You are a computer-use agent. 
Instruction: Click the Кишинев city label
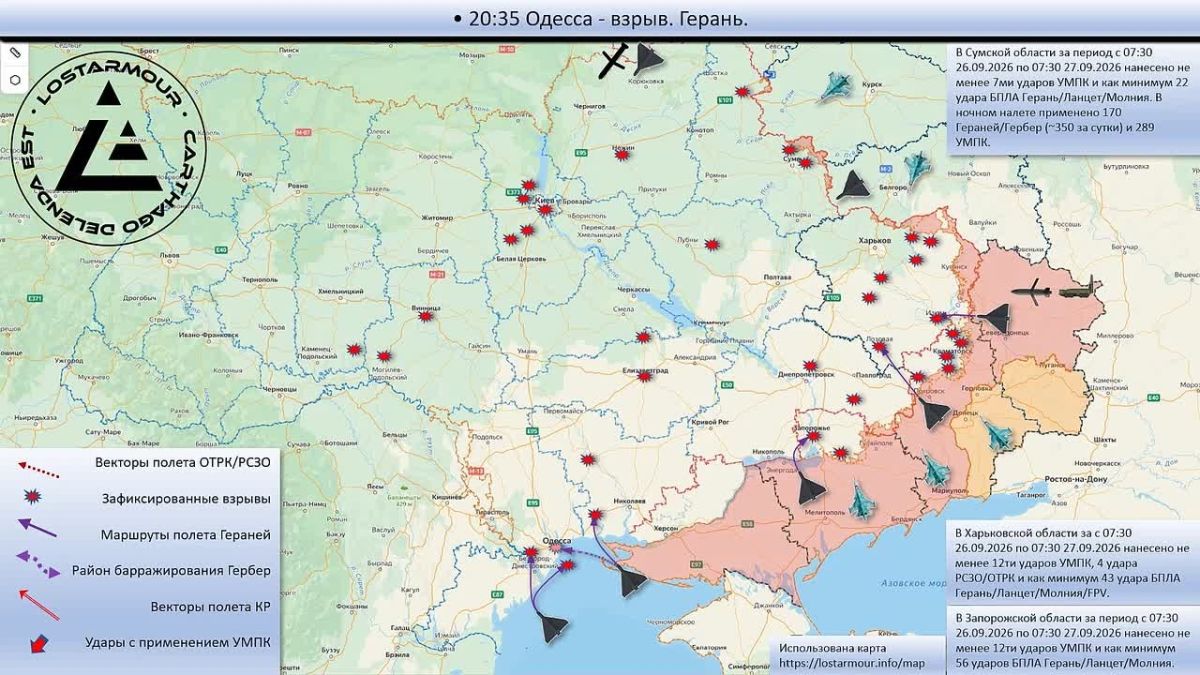(445, 496)
